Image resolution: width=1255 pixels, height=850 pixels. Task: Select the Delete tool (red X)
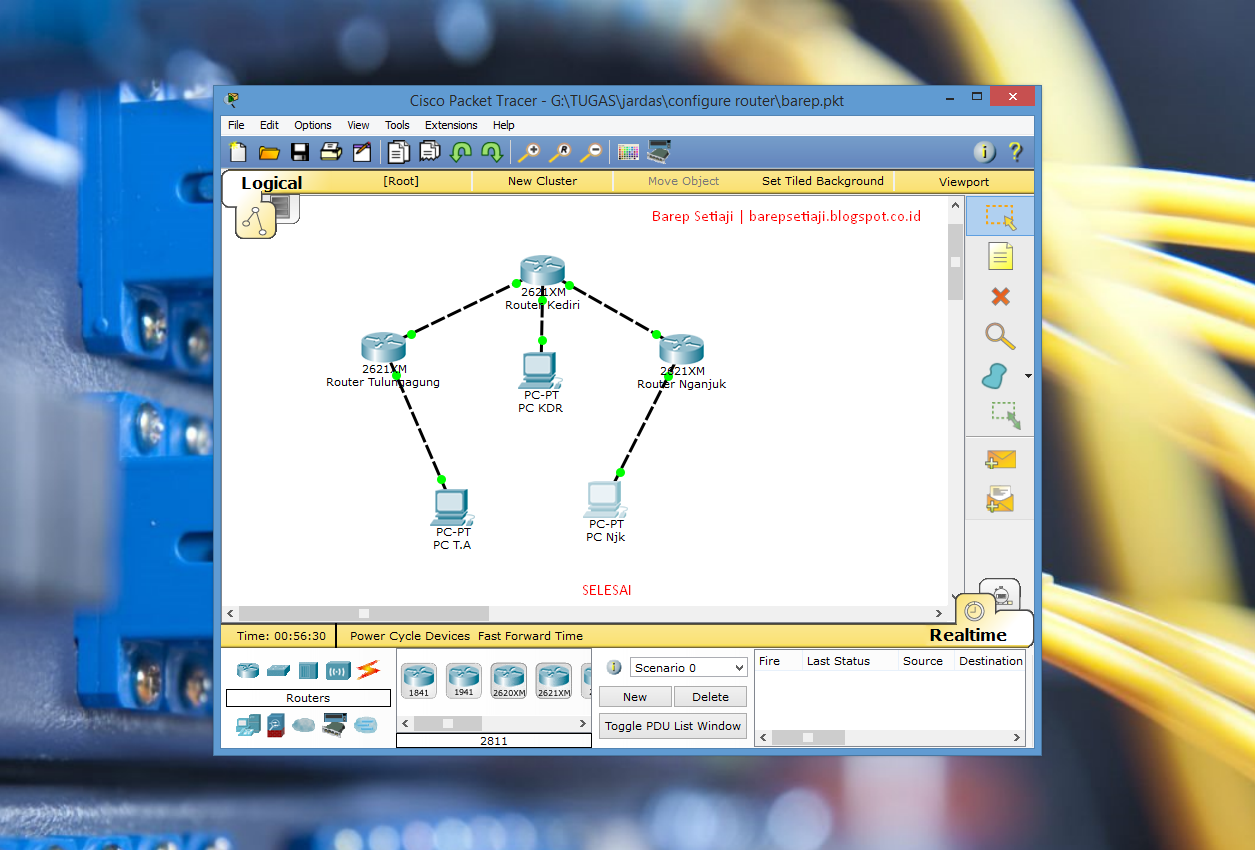pyautogui.click(x=998, y=296)
